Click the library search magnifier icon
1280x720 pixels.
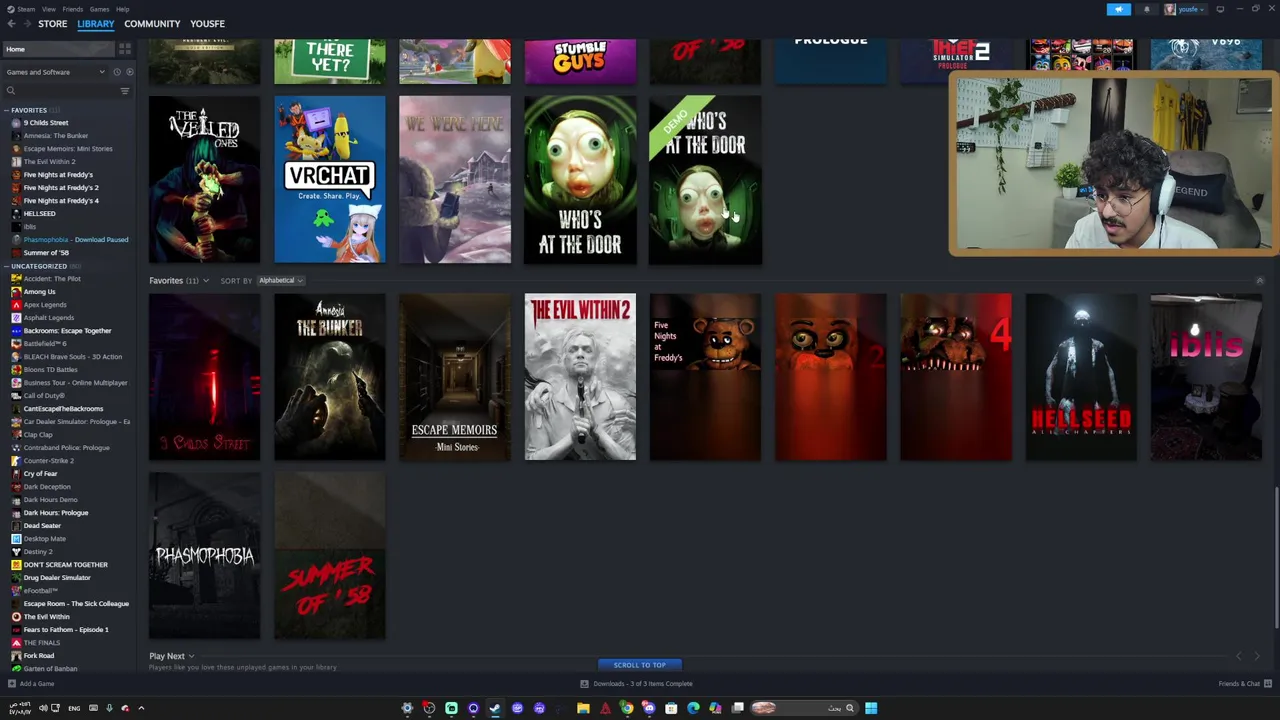(x=11, y=91)
